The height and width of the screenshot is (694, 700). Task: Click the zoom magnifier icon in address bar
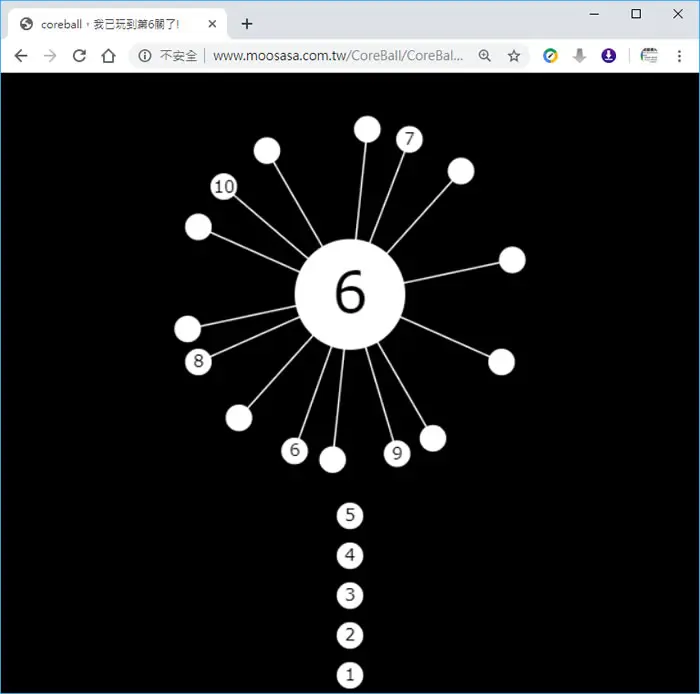coord(485,56)
